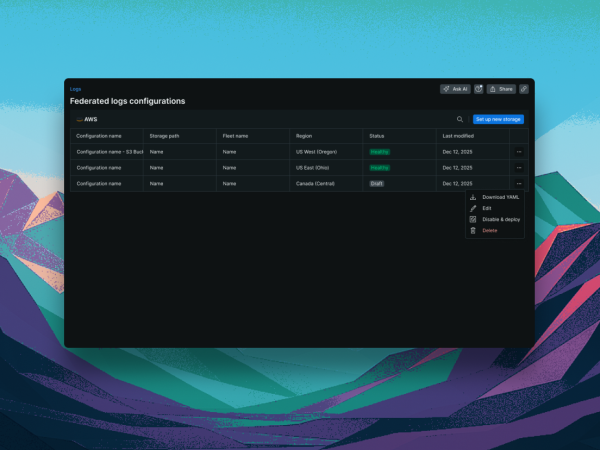Click the Share button
The image size is (600, 450).
(x=501, y=89)
